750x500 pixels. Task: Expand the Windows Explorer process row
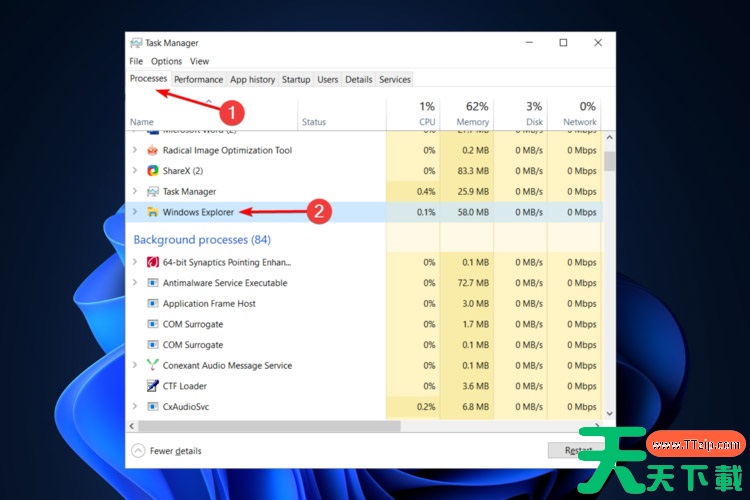[x=135, y=212]
